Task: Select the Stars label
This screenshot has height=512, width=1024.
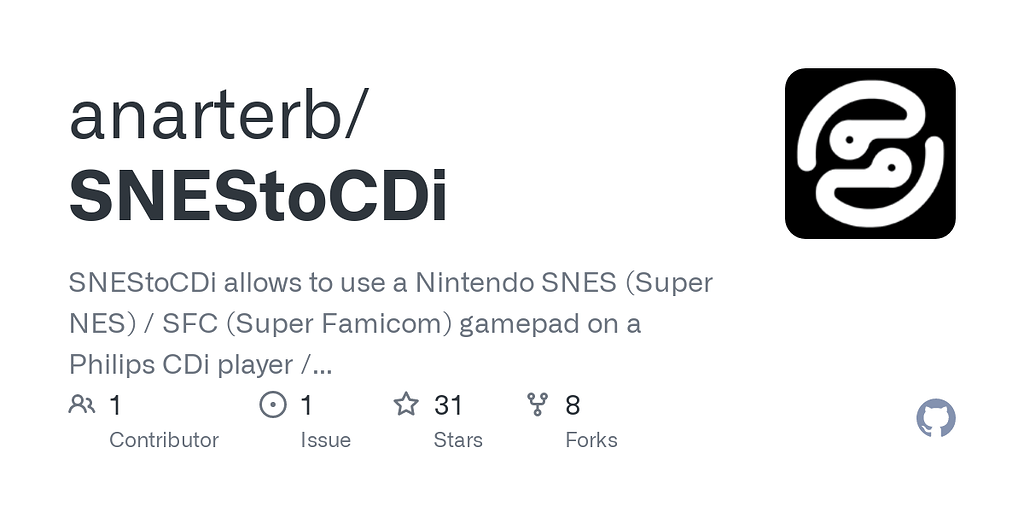Action: point(458,440)
